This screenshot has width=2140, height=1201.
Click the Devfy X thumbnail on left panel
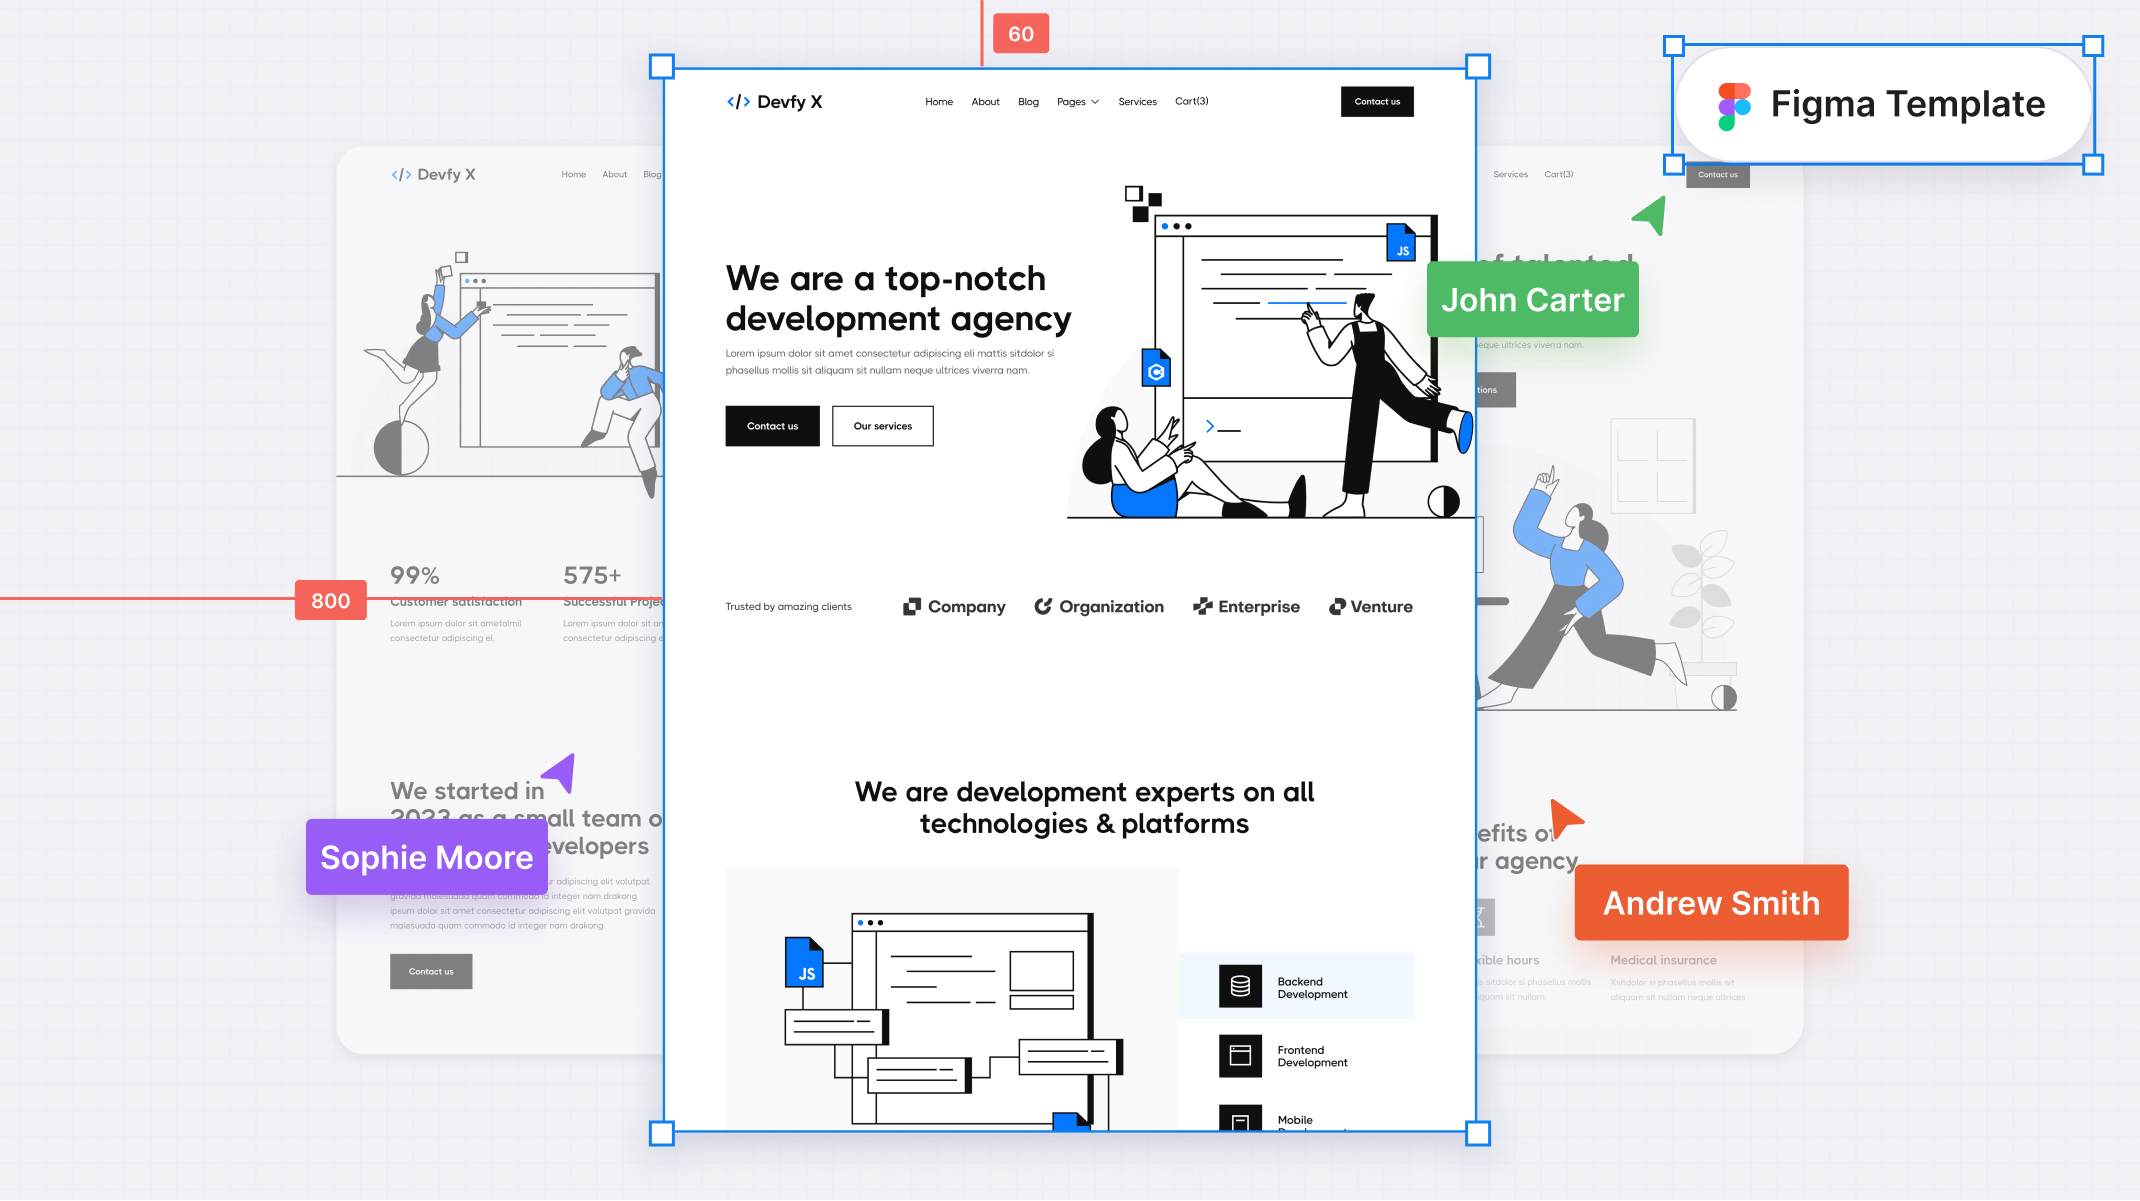coord(435,173)
